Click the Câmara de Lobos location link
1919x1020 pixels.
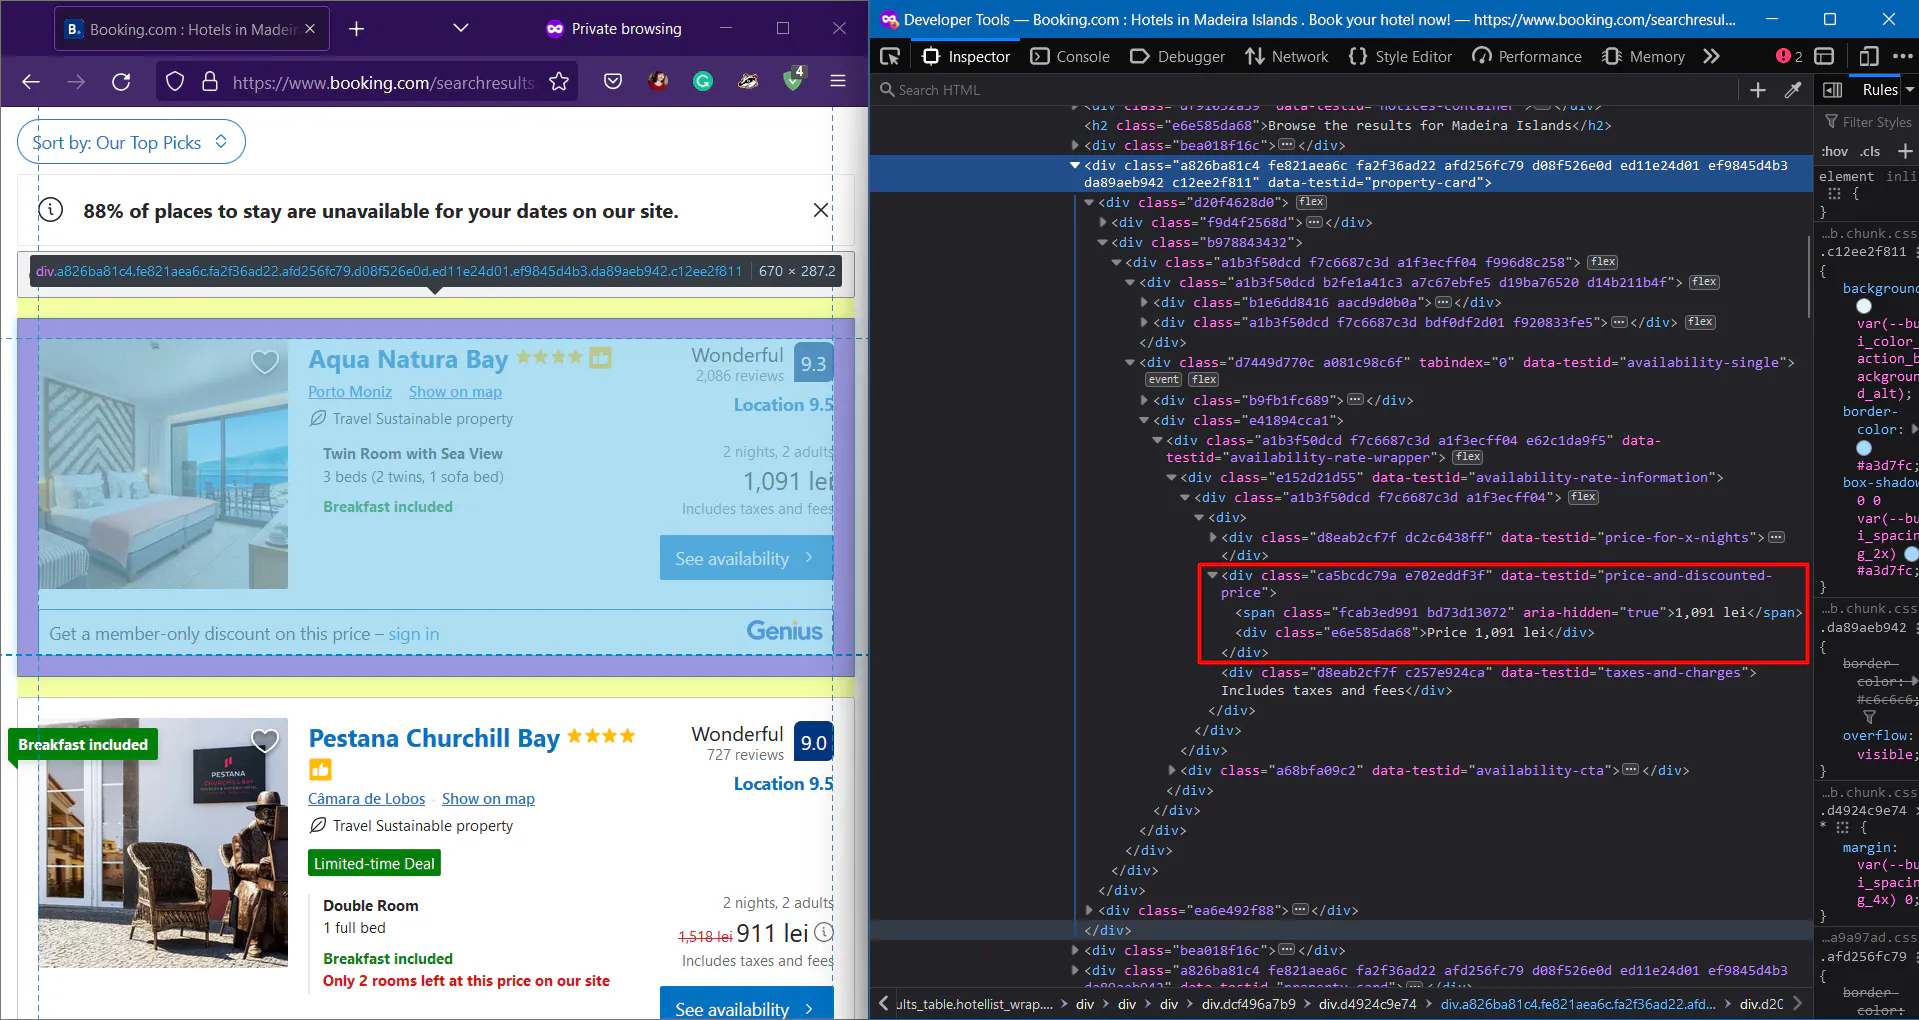coord(366,799)
